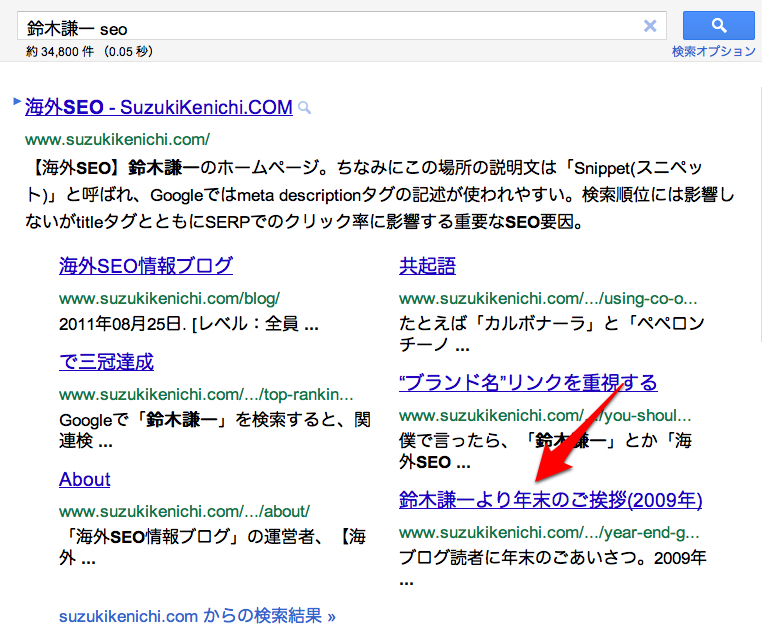Click the URL ending in /year-end-g...

coord(549,533)
